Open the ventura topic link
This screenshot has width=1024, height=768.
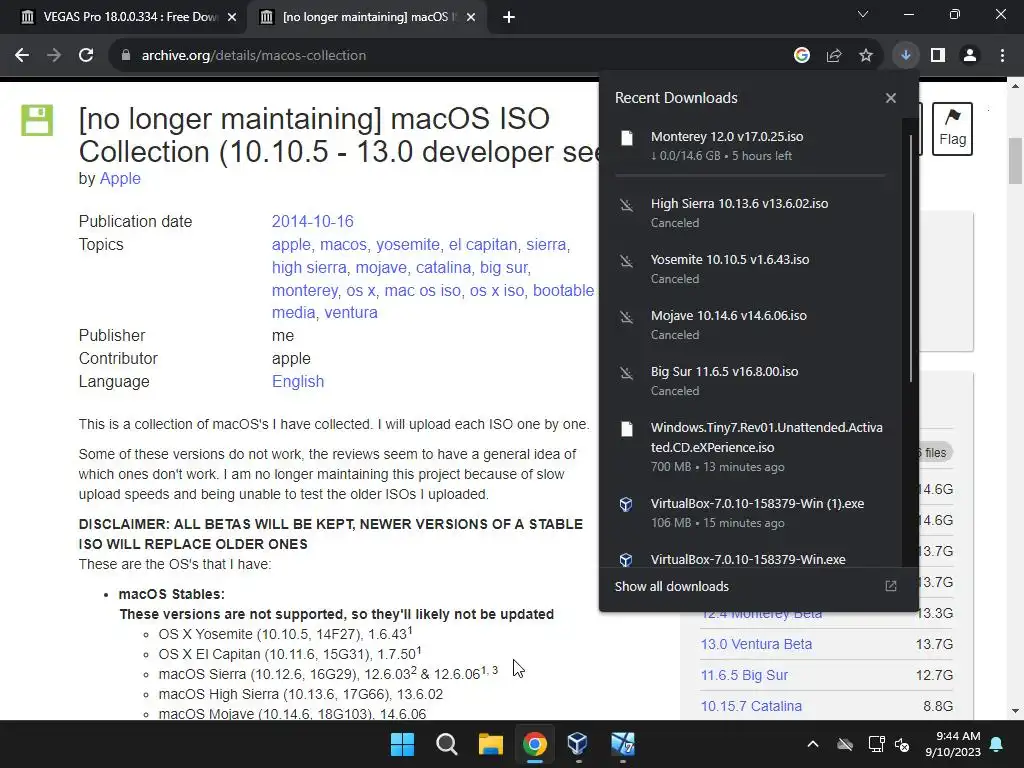tap(351, 312)
